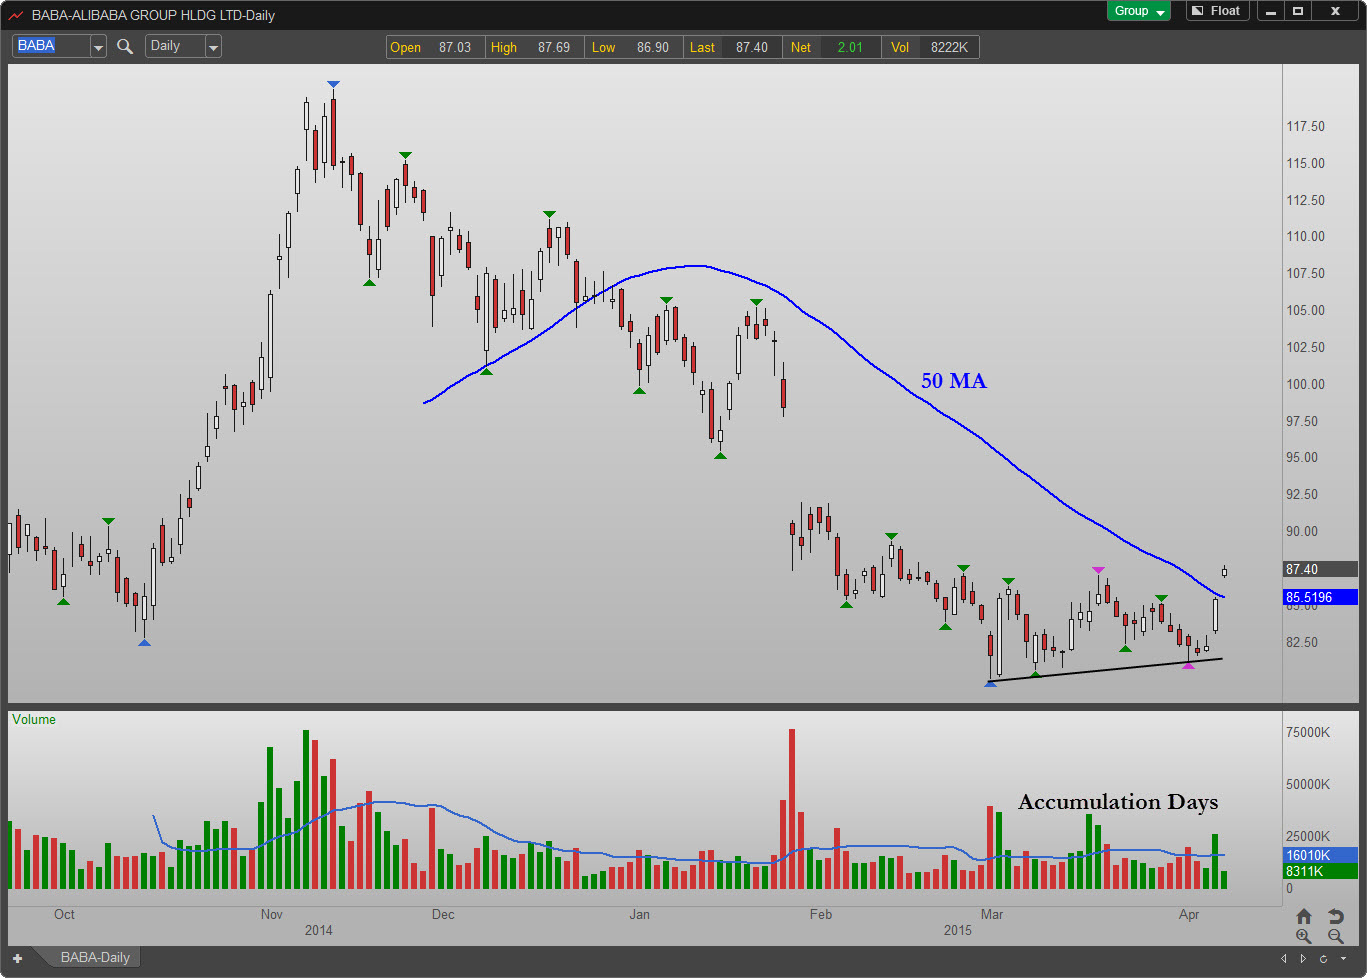Maximize the chart window
This screenshot has height=978, width=1367.
pyautogui.click(x=1298, y=11)
